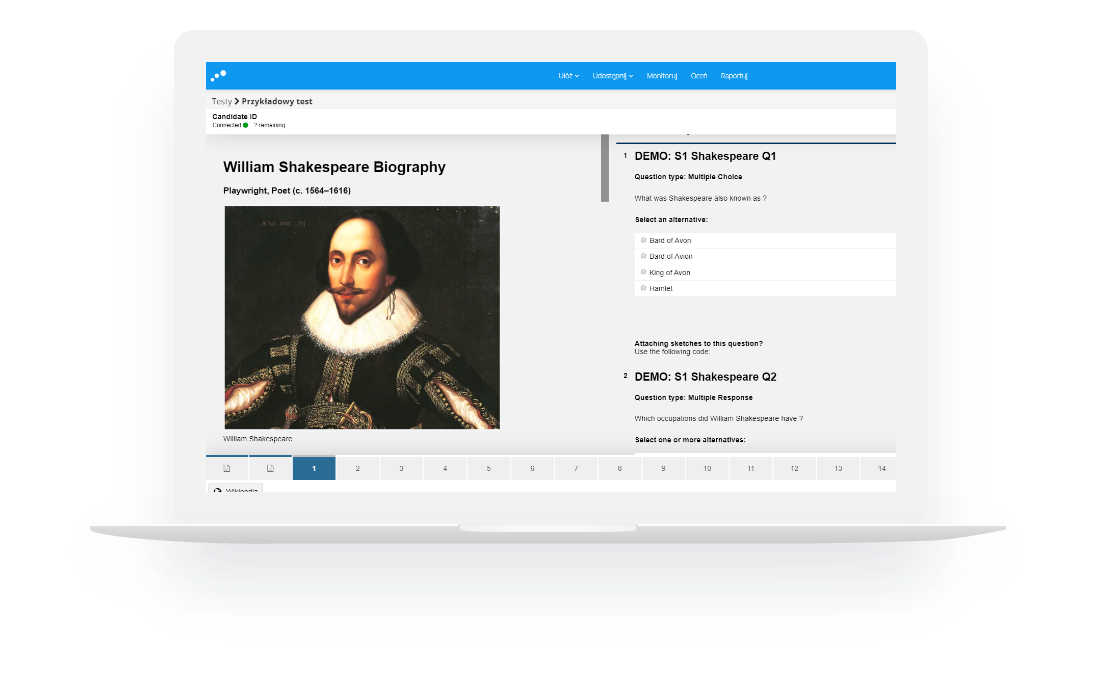
Task: Navigate to question 14 tab
Action: [x=880, y=468]
